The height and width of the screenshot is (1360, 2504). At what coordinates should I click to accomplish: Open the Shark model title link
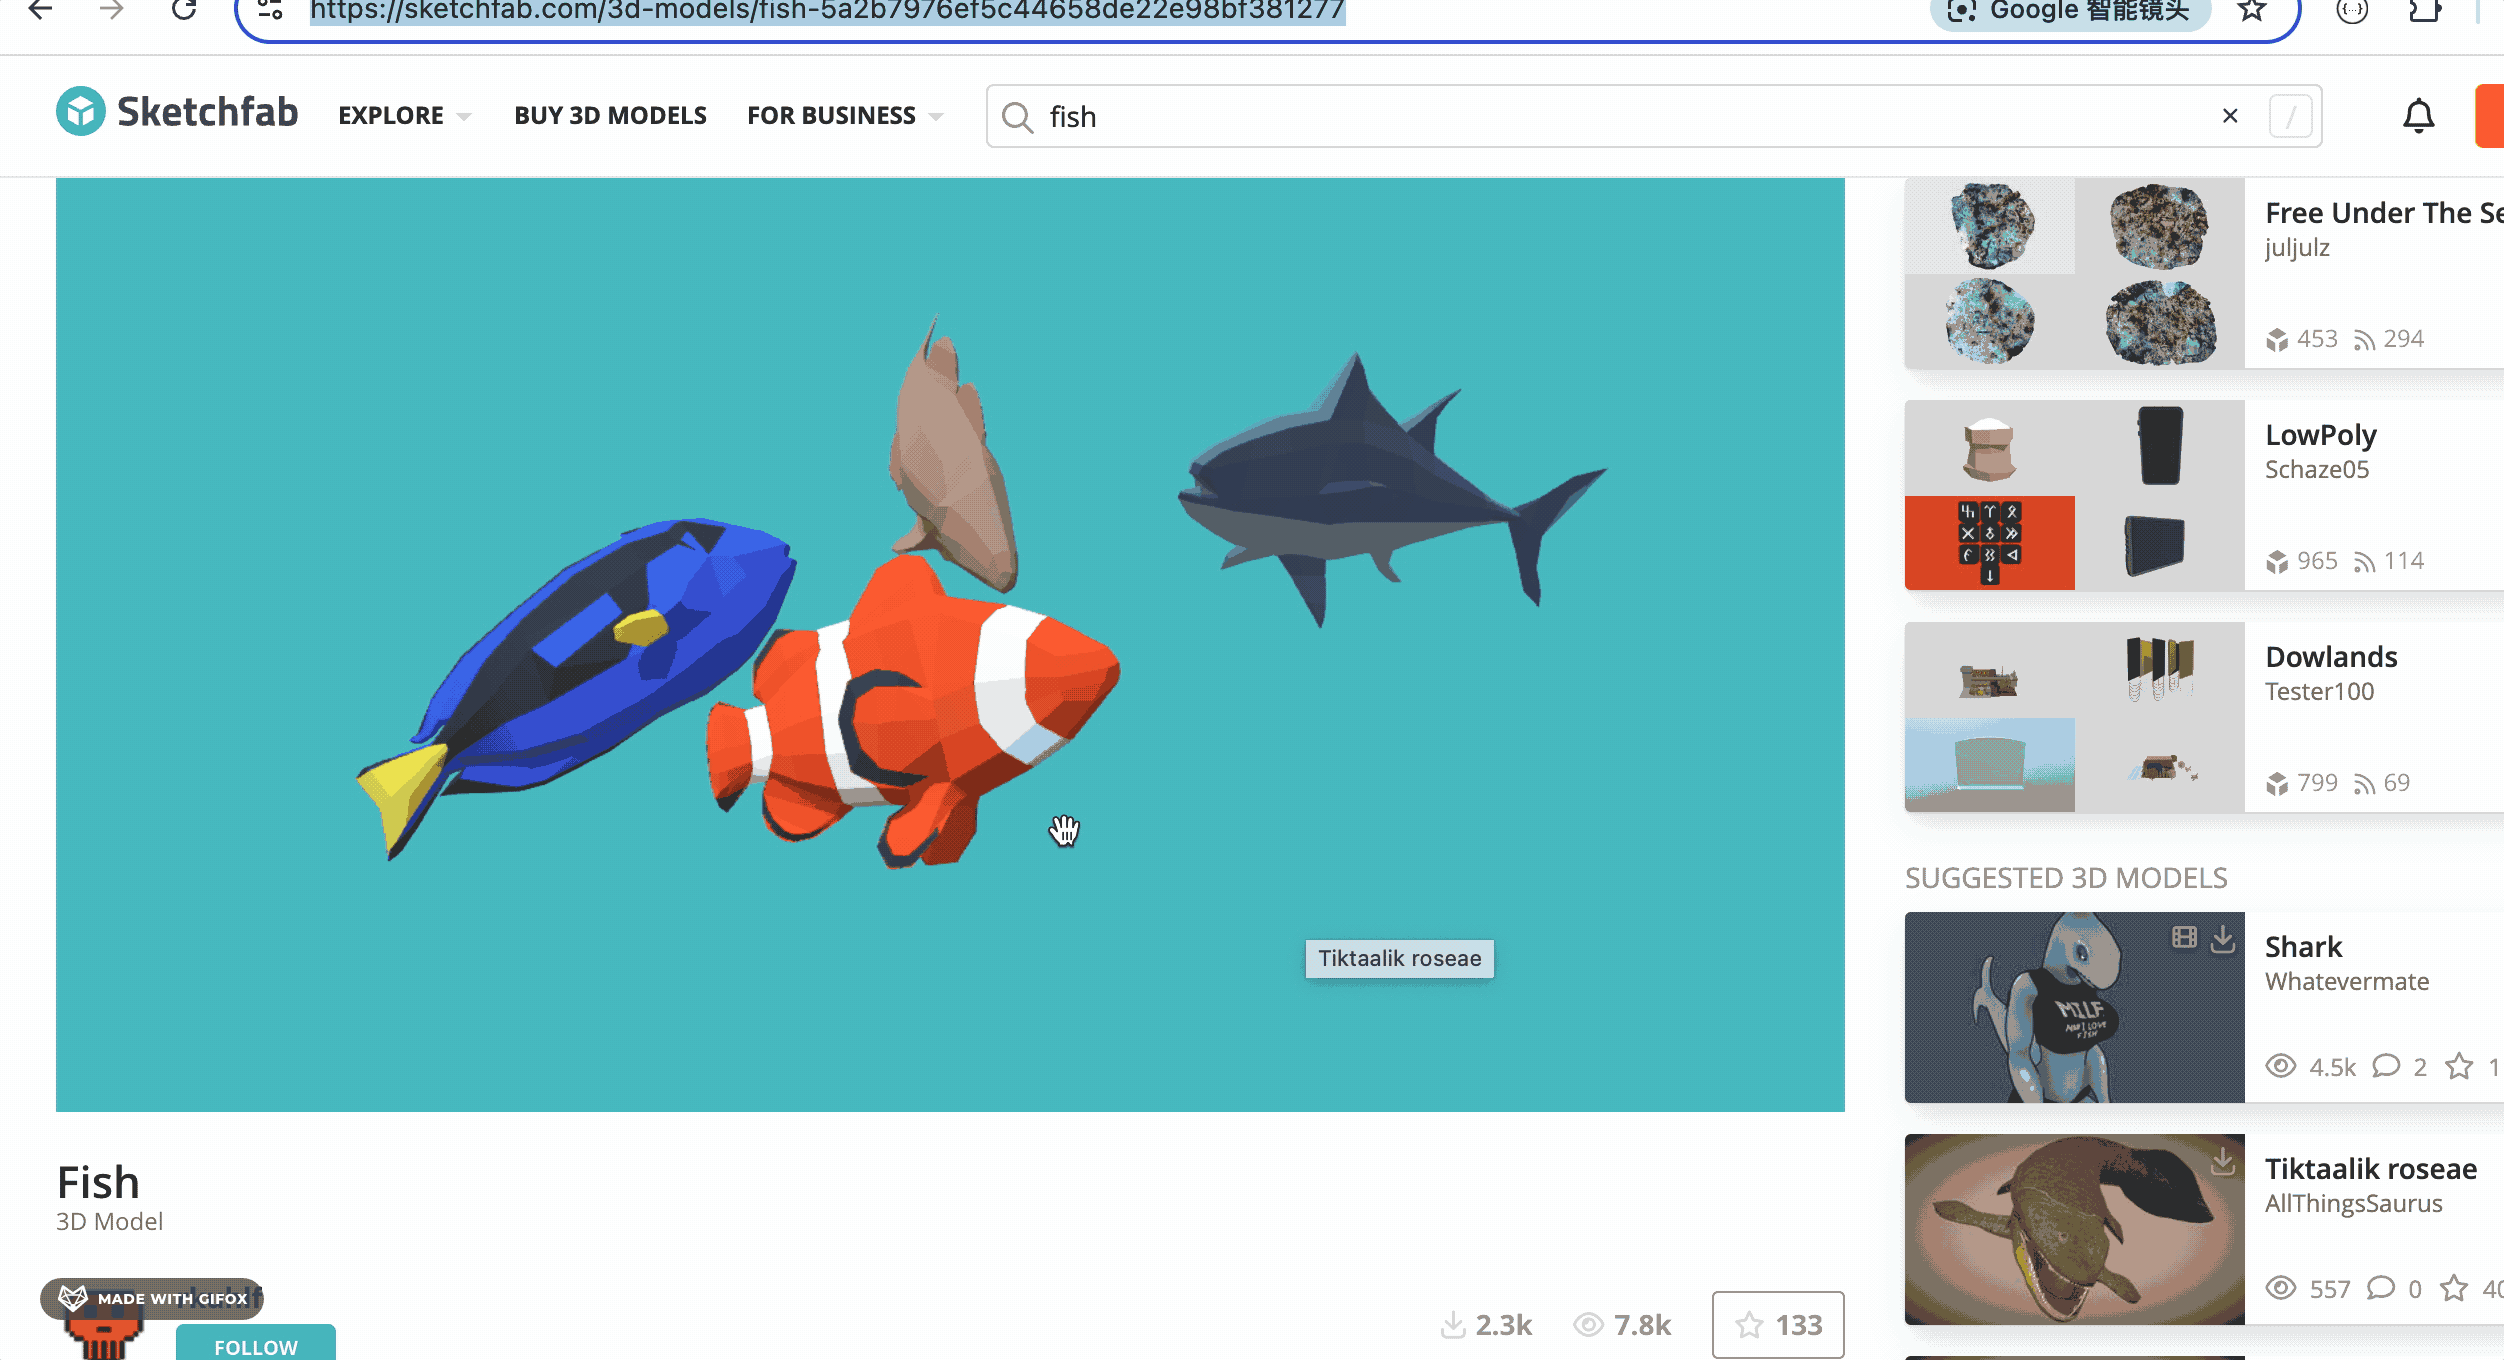[2303, 947]
